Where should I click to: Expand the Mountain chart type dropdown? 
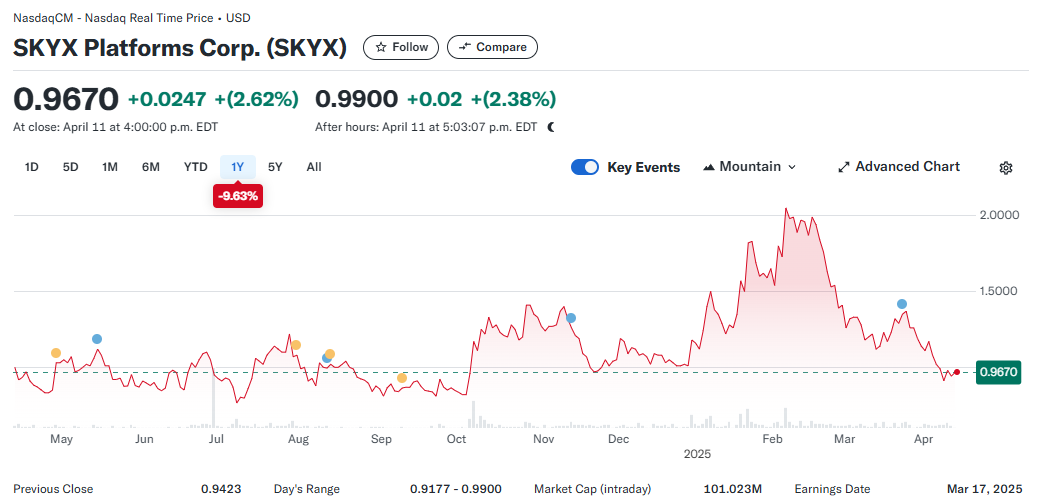[x=792, y=167]
